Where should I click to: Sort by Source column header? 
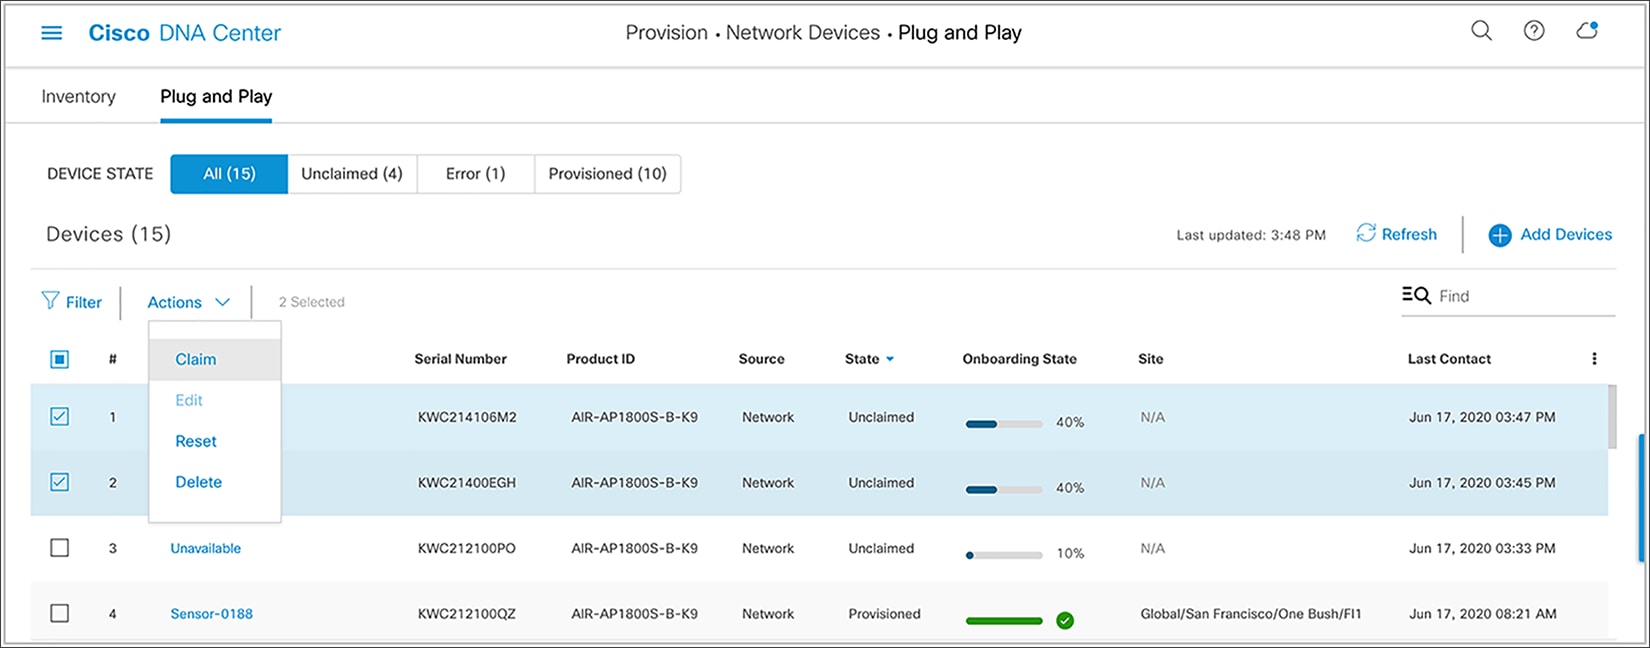click(x=762, y=359)
